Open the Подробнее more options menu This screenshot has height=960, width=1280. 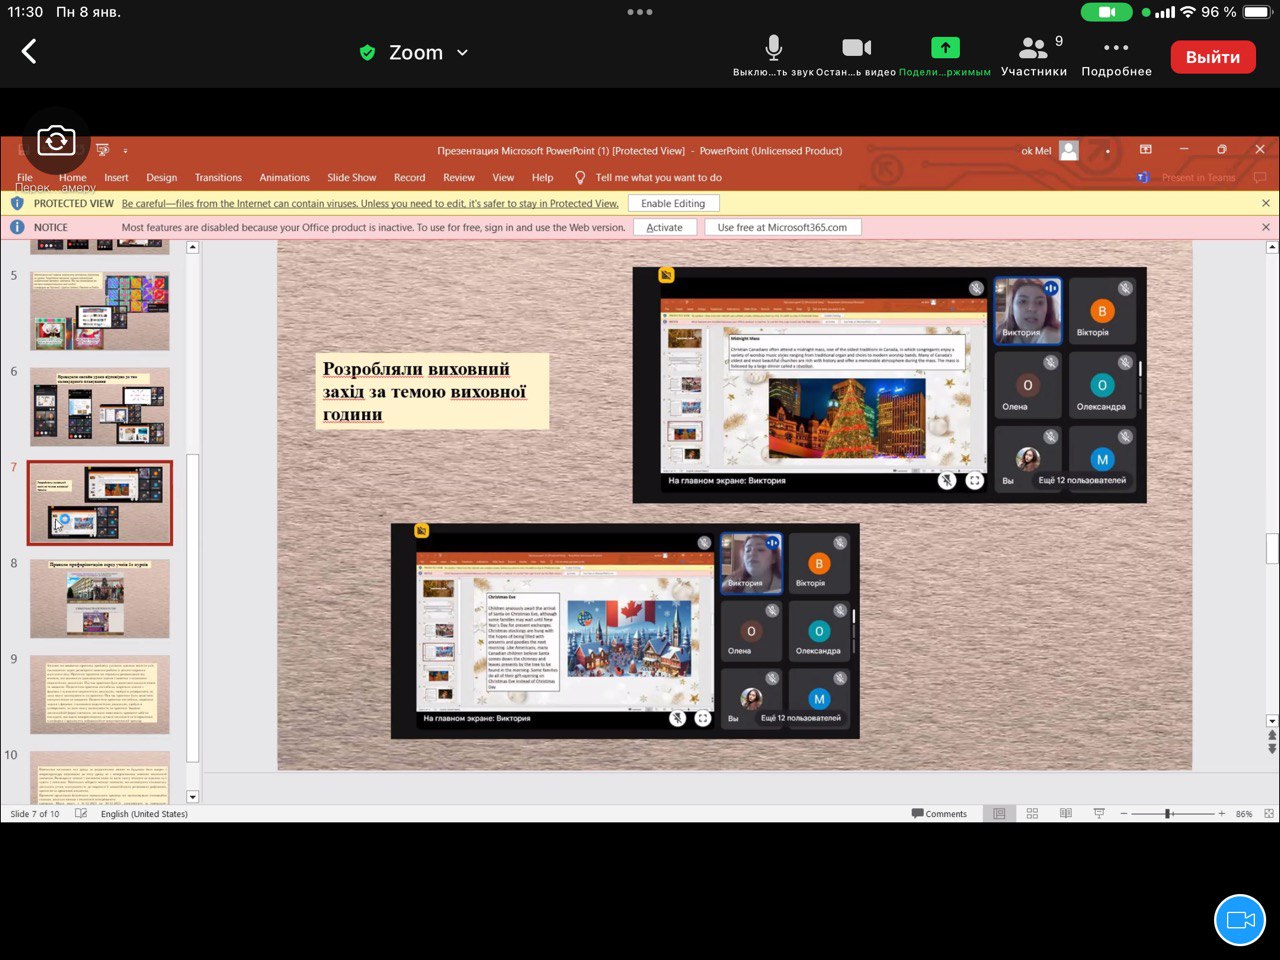(x=1116, y=56)
